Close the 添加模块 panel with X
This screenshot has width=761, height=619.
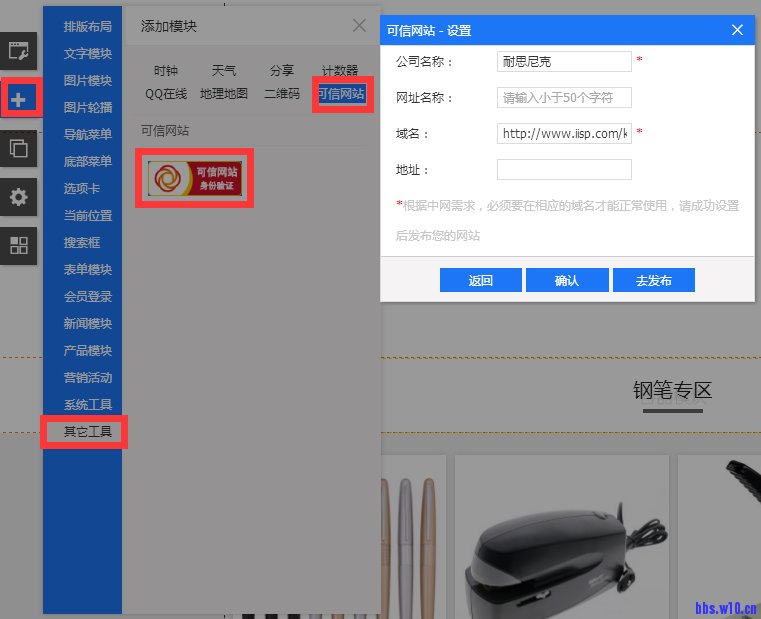click(359, 26)
